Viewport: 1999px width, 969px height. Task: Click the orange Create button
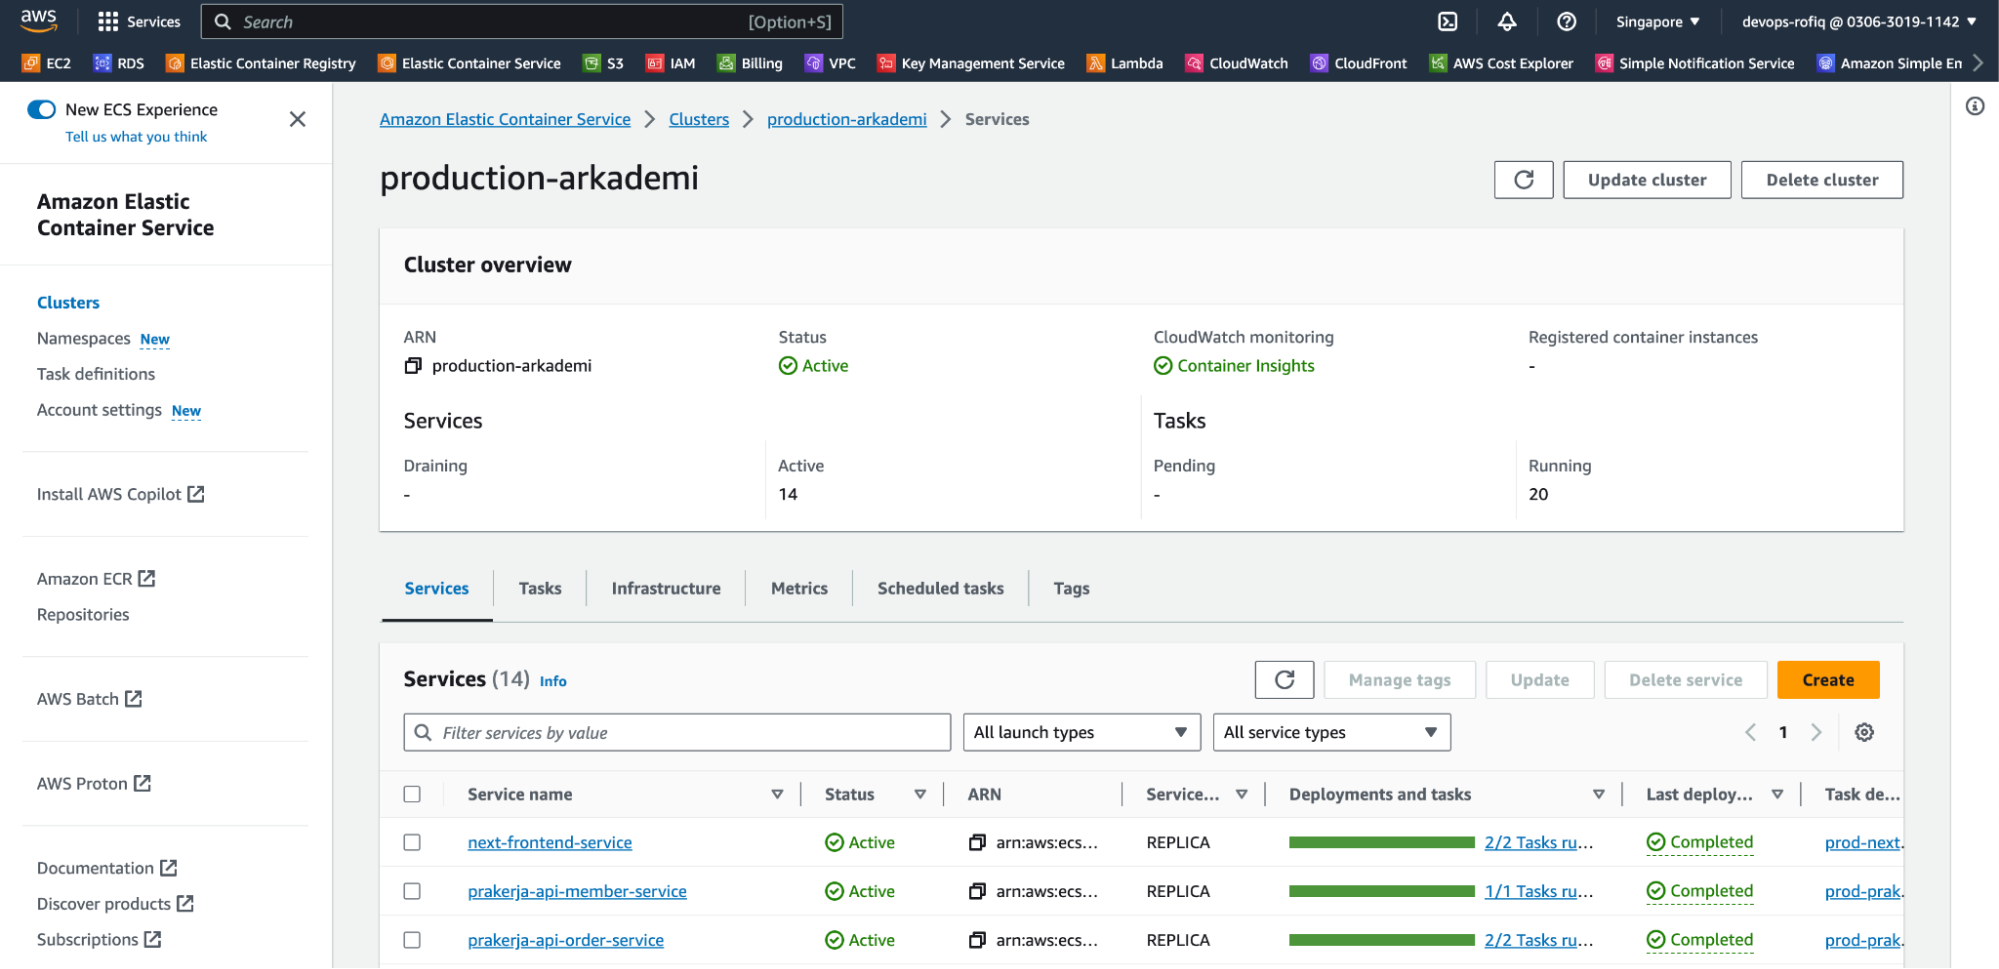[x=1827, y=680]
